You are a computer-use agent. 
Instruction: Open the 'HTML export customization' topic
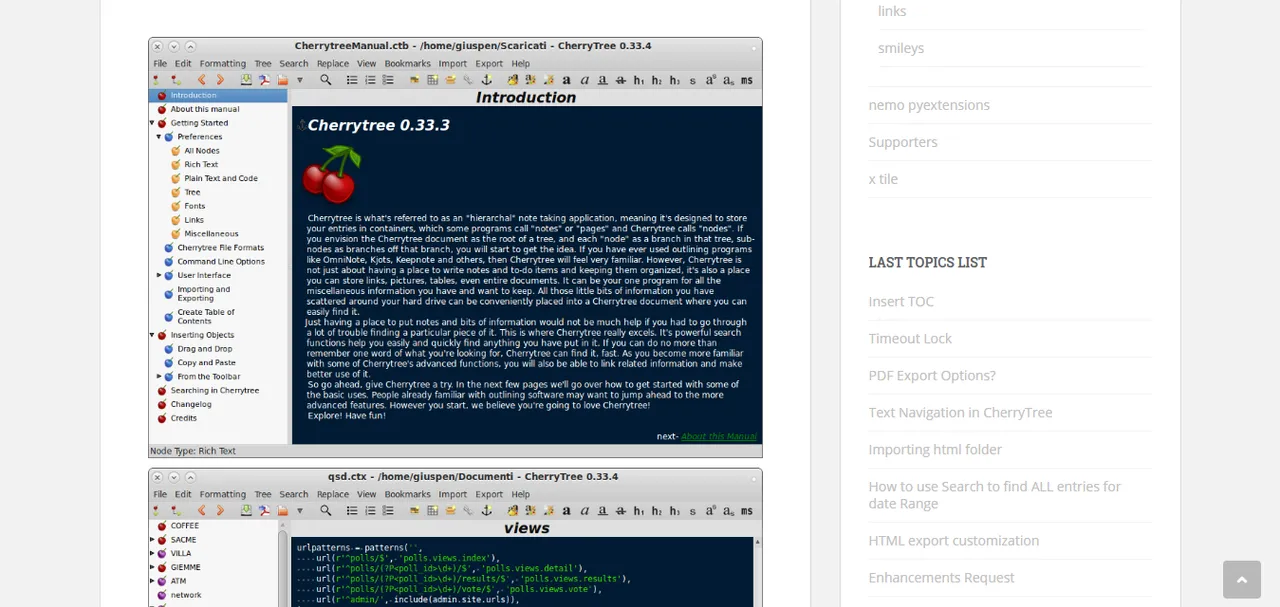(953, 540)
